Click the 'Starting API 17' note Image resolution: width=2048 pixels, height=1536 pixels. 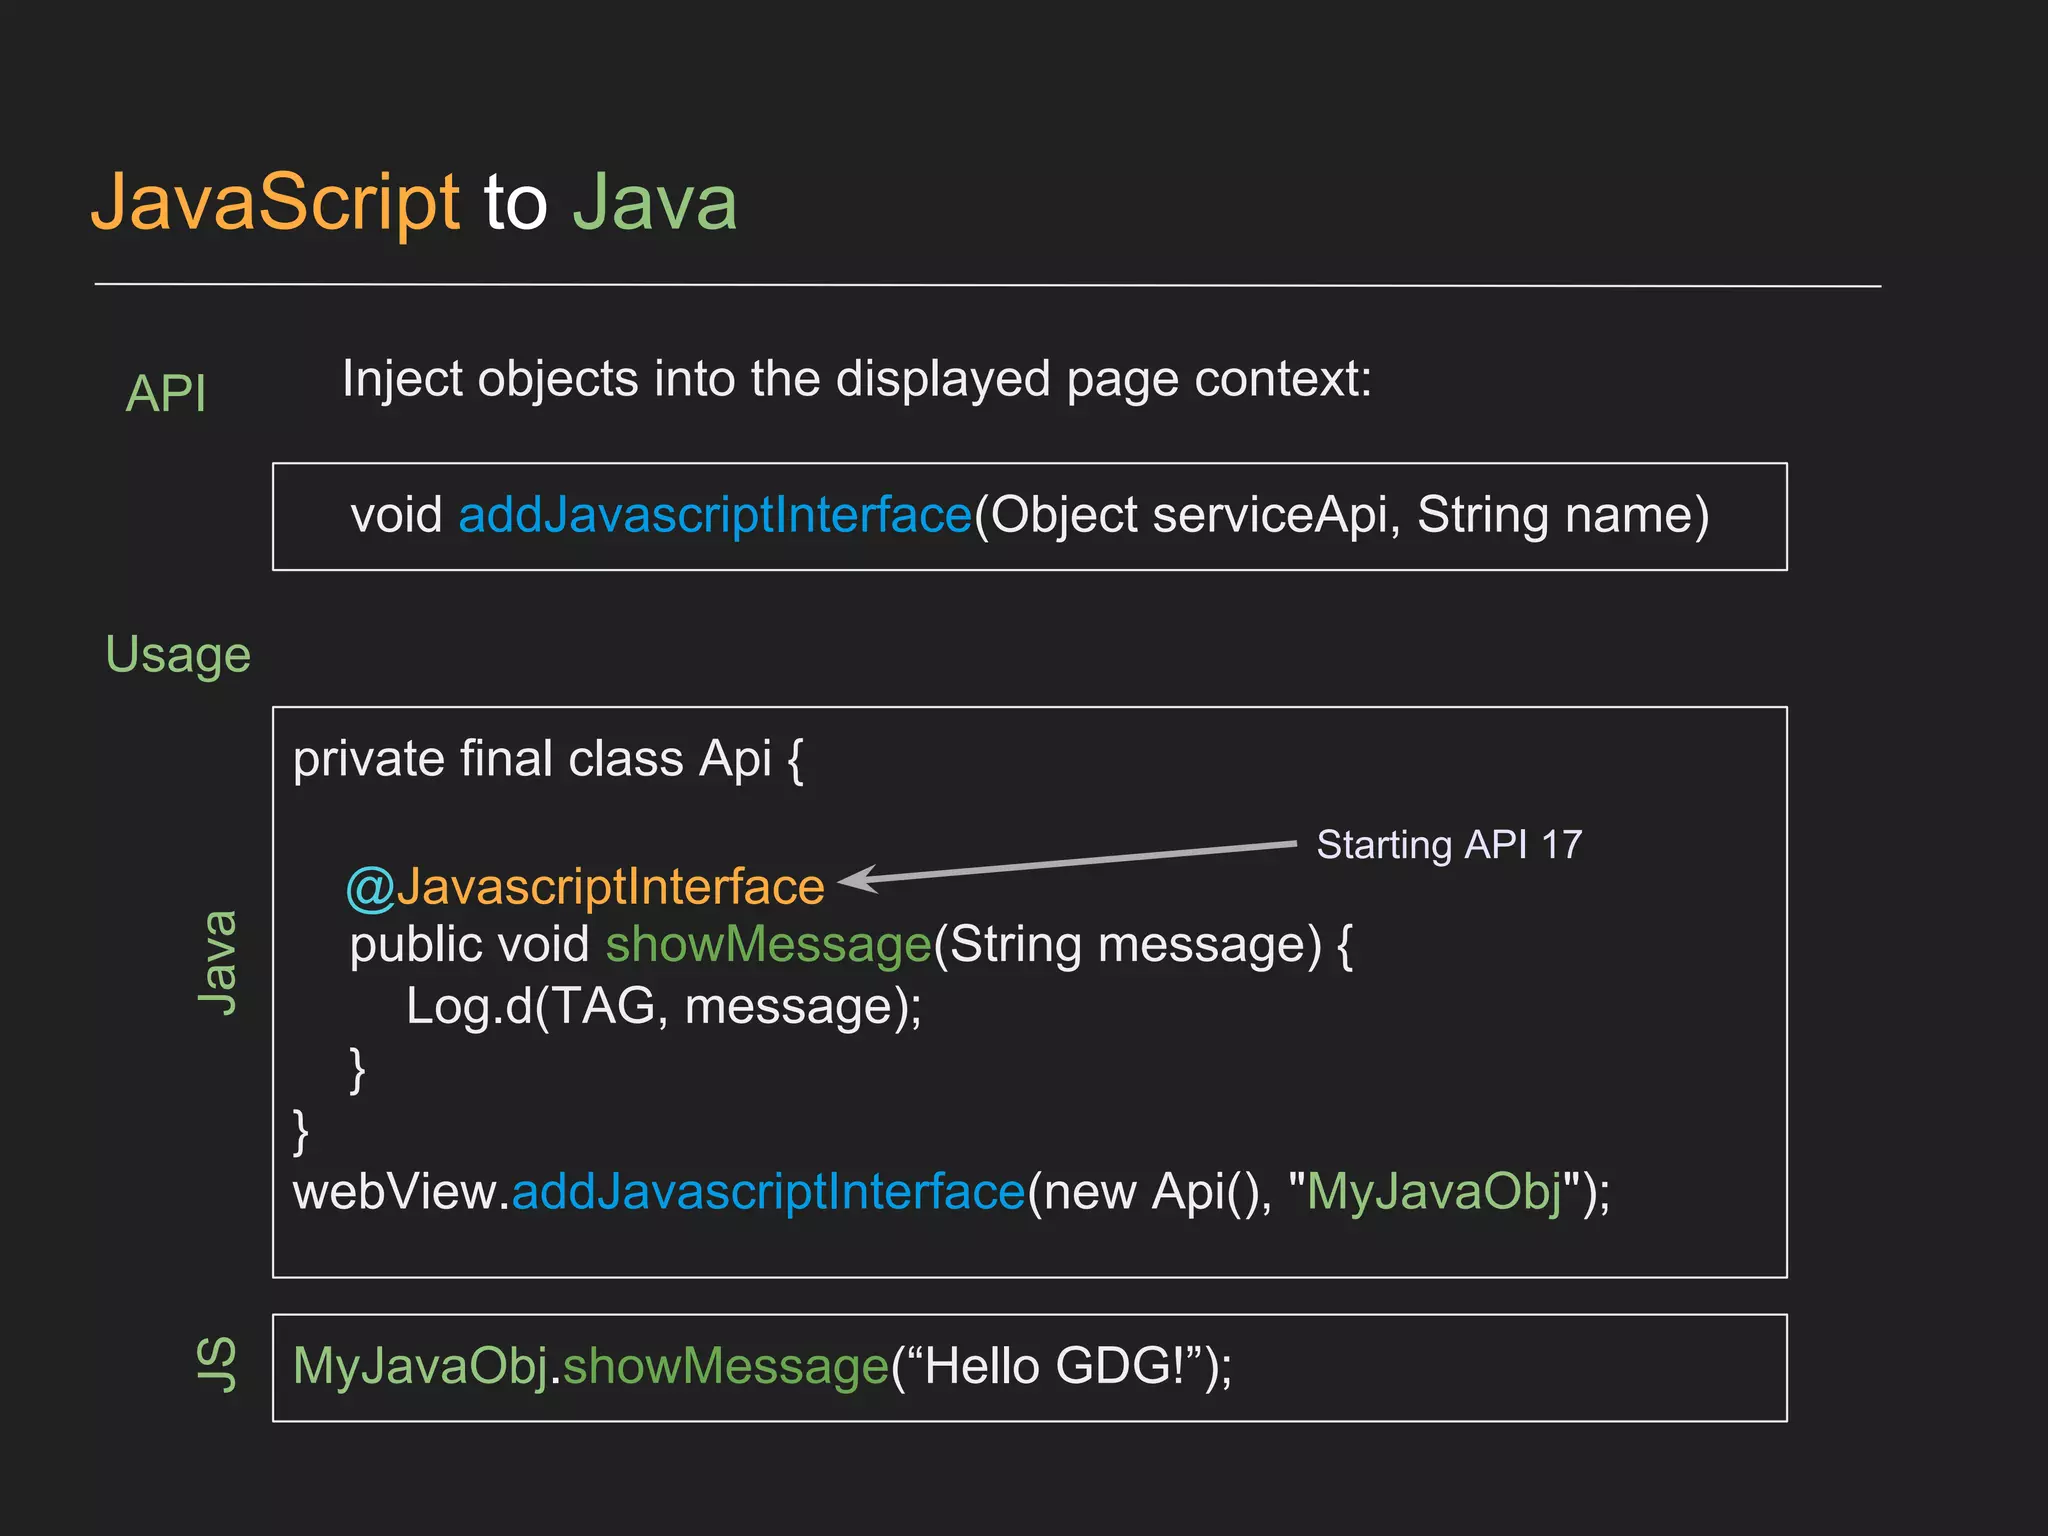pos(1449,845)
